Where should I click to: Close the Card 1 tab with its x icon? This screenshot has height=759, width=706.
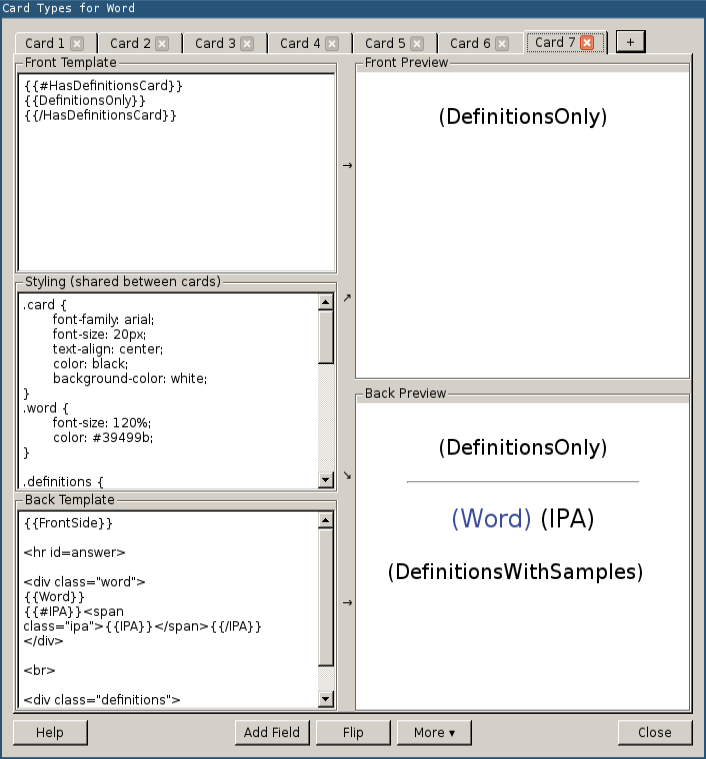coord(77,44)
